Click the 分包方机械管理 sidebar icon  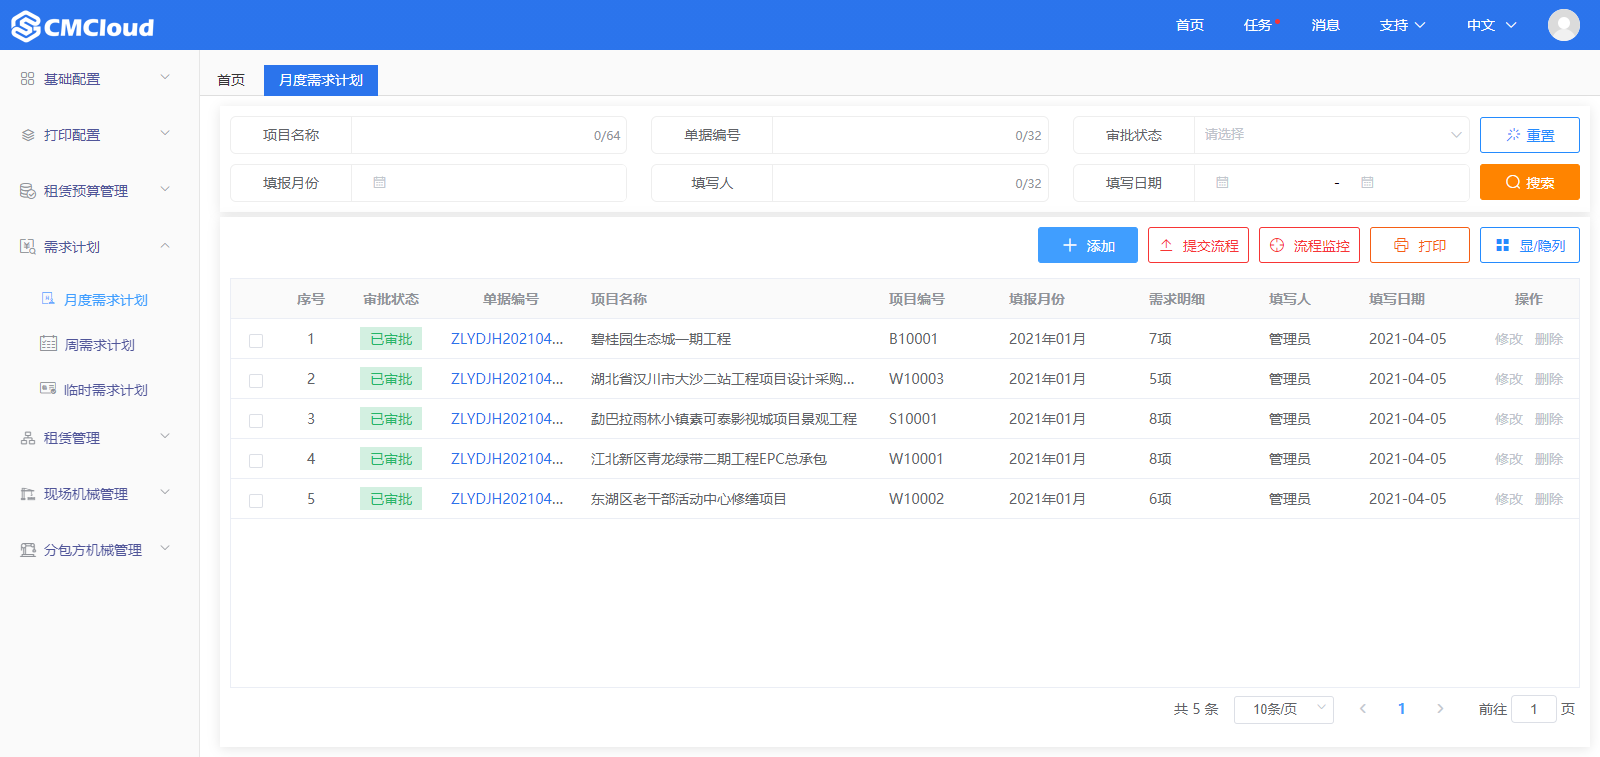tap(28, 550)
